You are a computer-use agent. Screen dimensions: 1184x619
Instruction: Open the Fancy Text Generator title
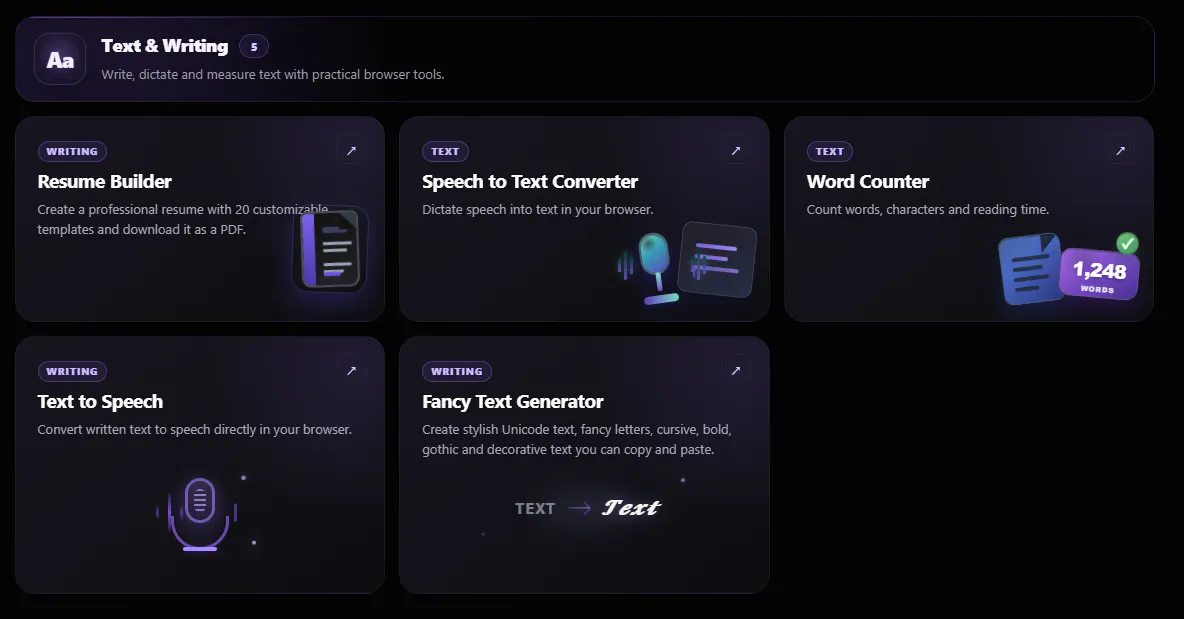(x=513, y=402)
